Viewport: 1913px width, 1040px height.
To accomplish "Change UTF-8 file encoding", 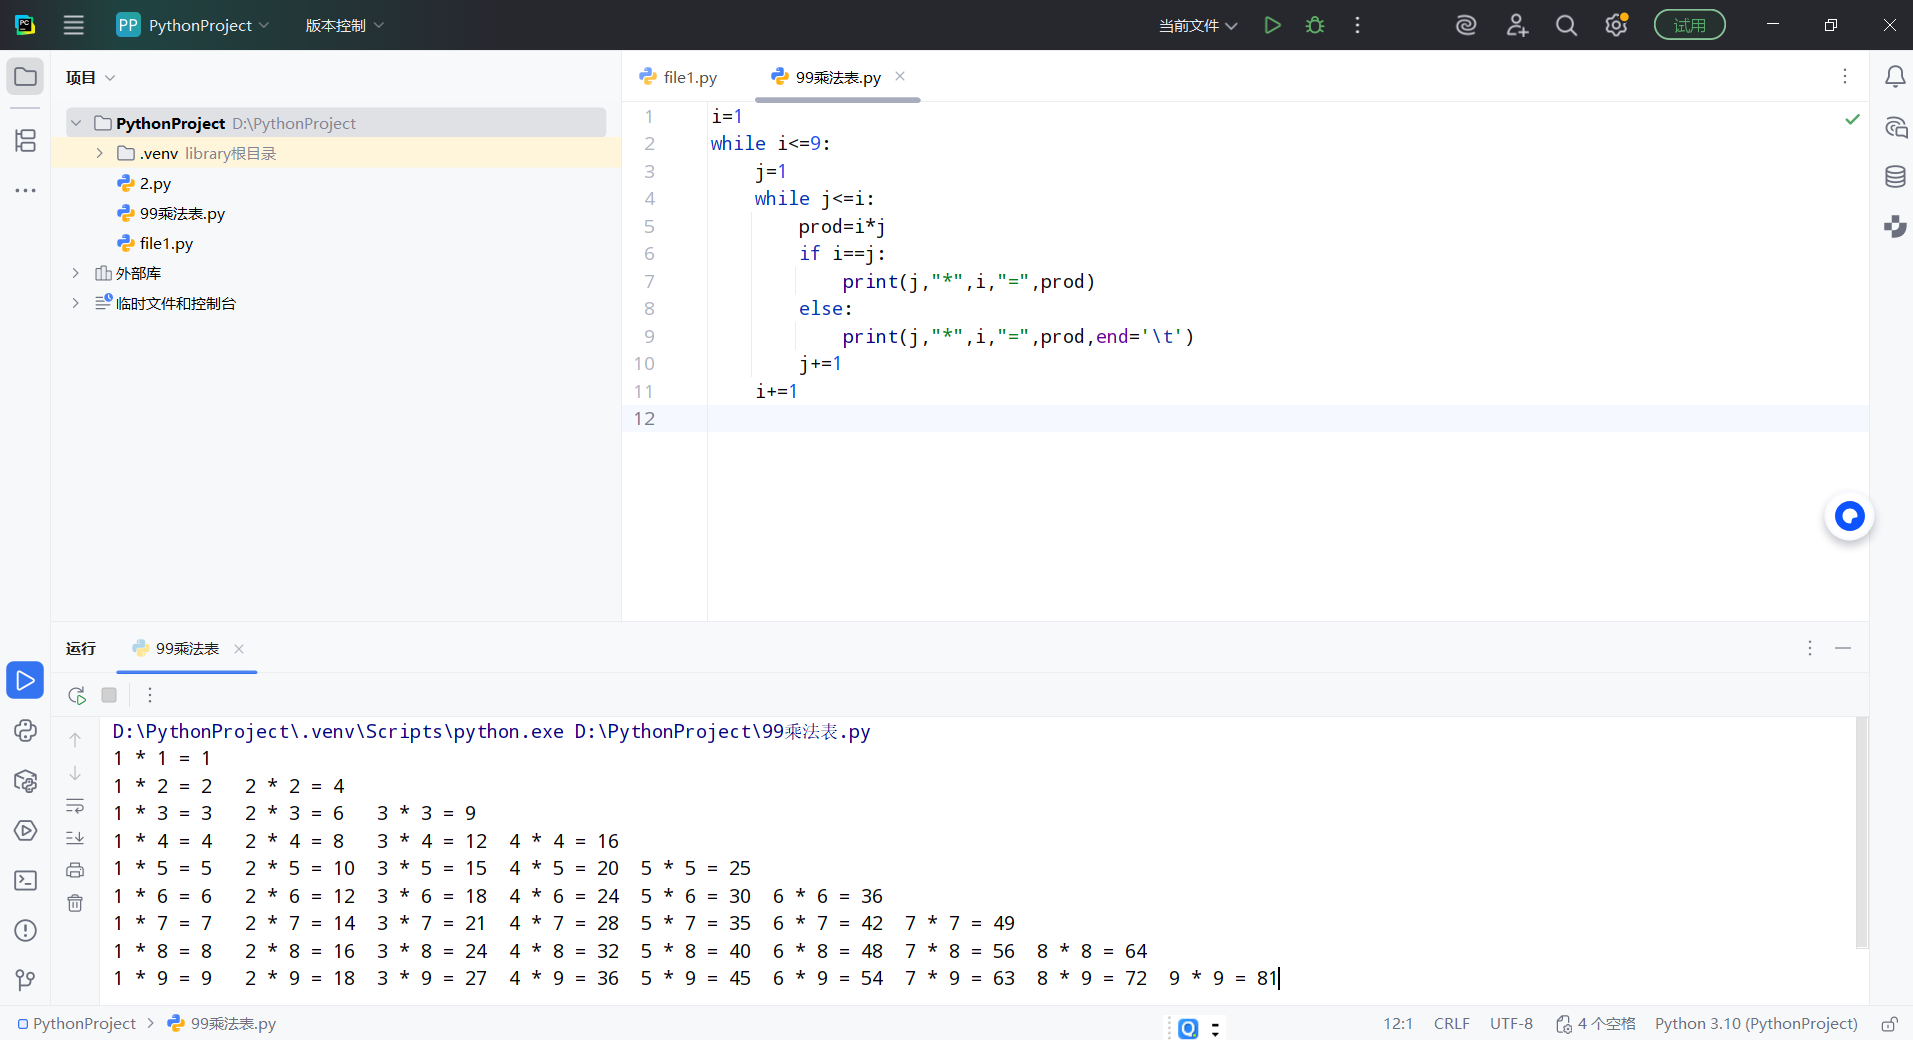I will pyautogui.click(x=1511, y=1024).
